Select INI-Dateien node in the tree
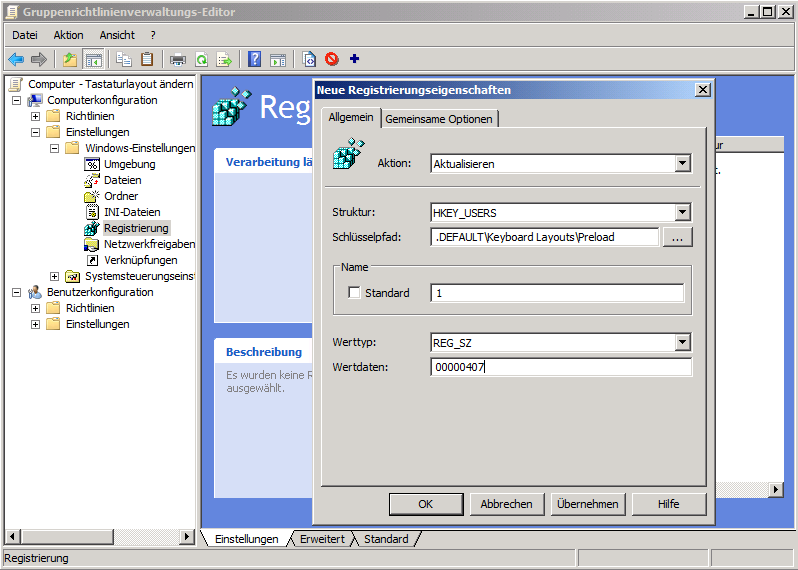The image size is (798, 570). [x=131, y=212]
